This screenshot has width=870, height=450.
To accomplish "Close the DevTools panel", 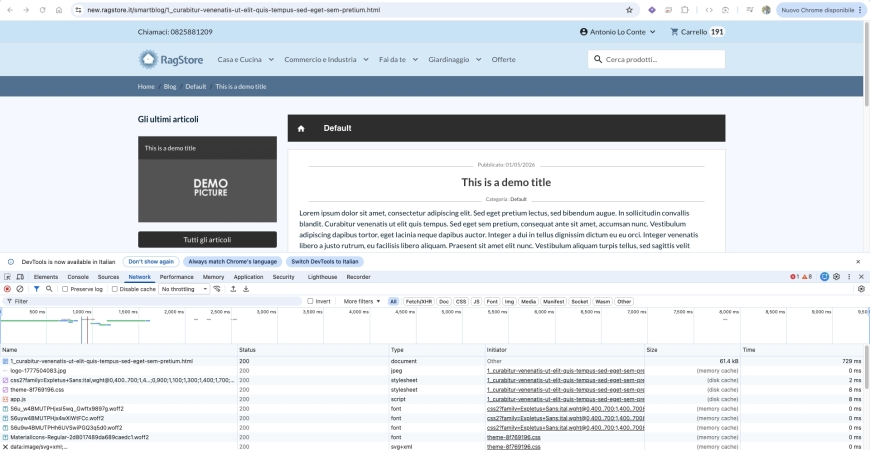I will [861, 276].
